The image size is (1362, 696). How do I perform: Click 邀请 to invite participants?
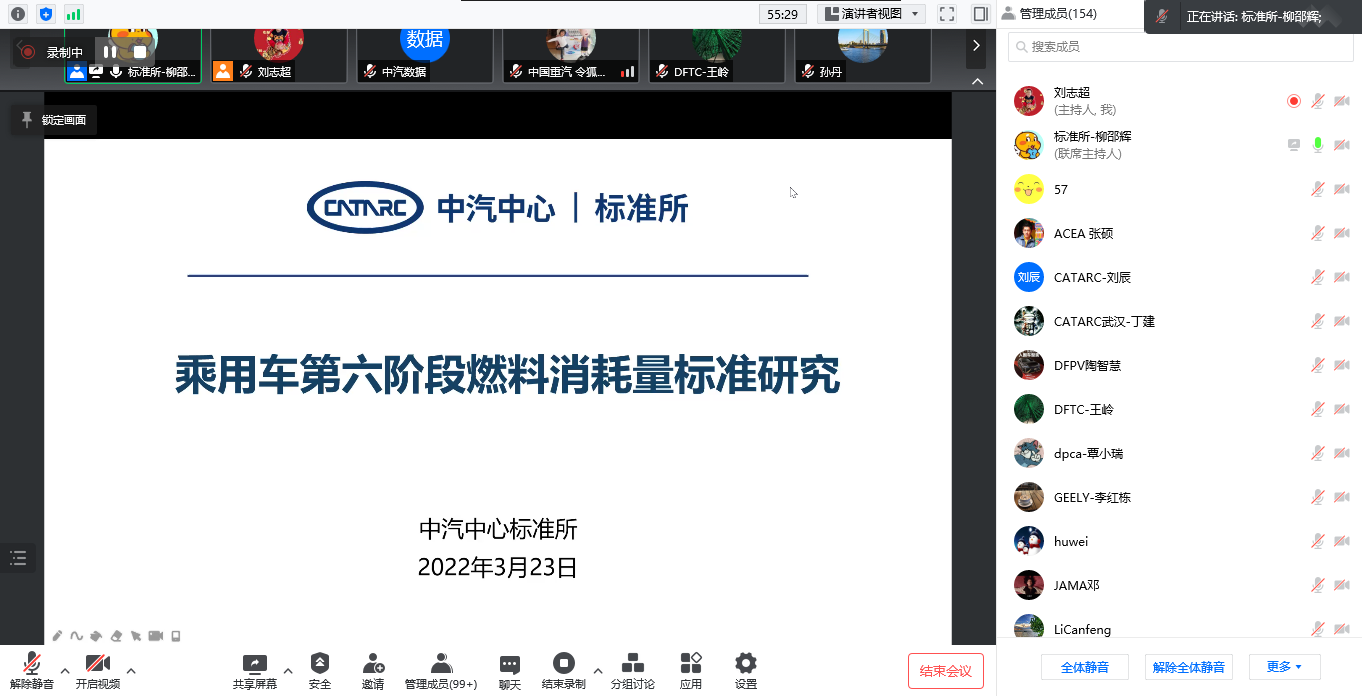[372, 670]
